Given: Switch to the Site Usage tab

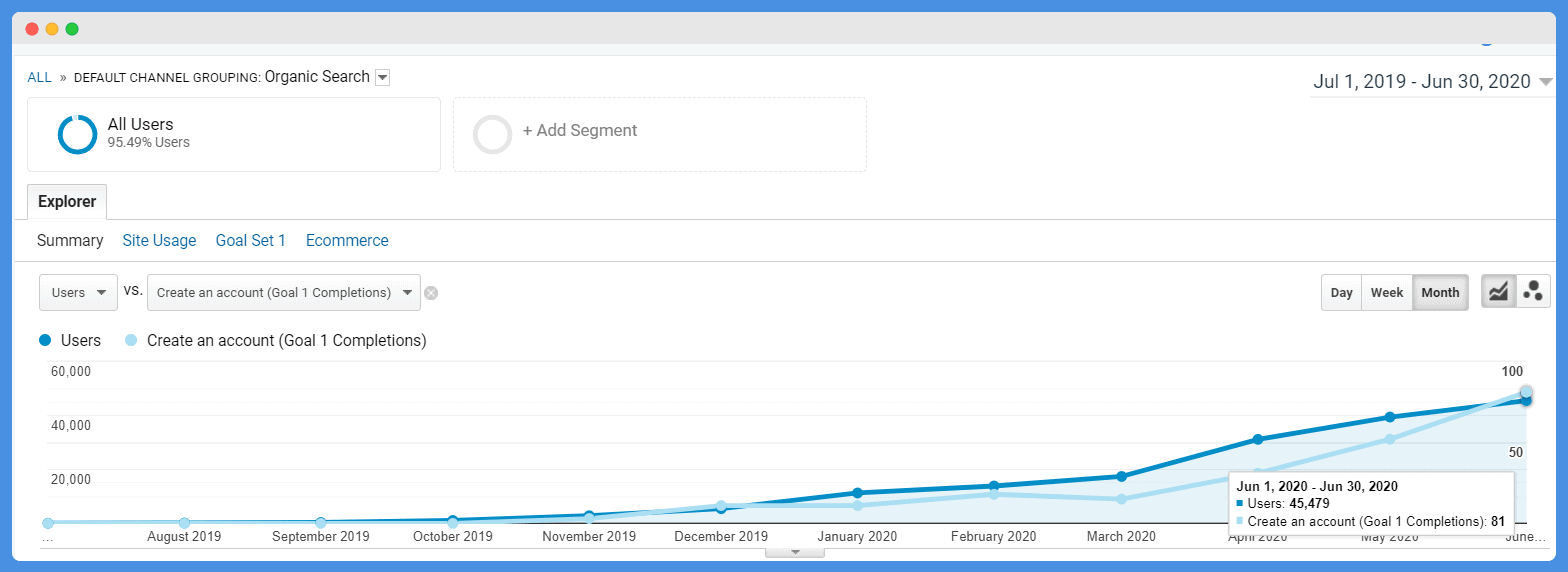Looking at the screenshot, I should [159, 240].
